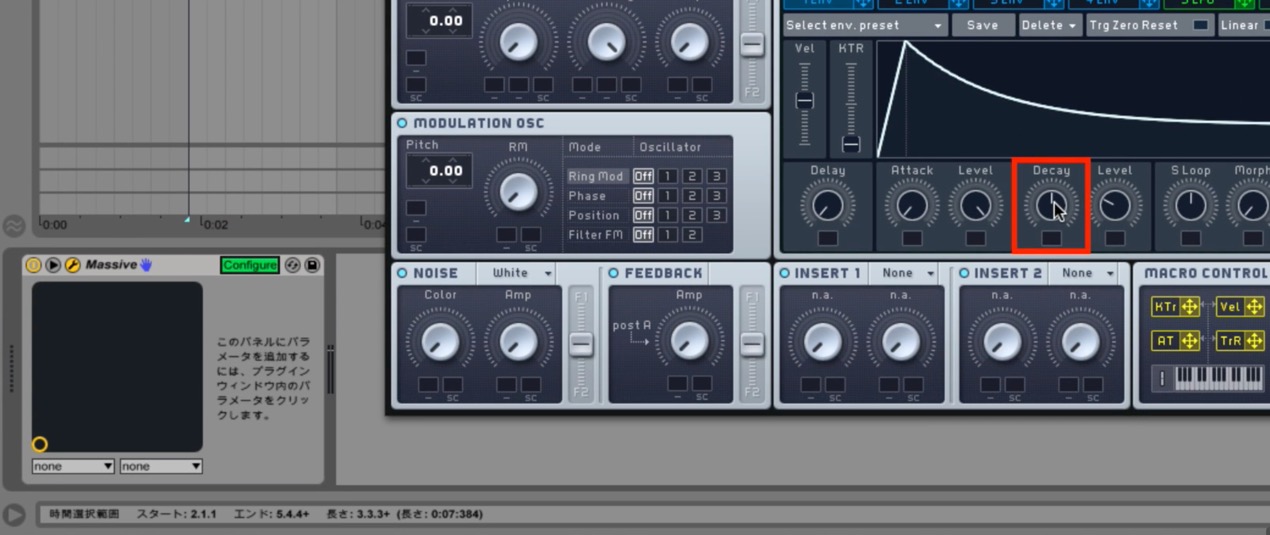This screenshot has width=1270, height=535.
Task: Open the right 'none' Y-axis dropdown
Action: pos(161,466)
